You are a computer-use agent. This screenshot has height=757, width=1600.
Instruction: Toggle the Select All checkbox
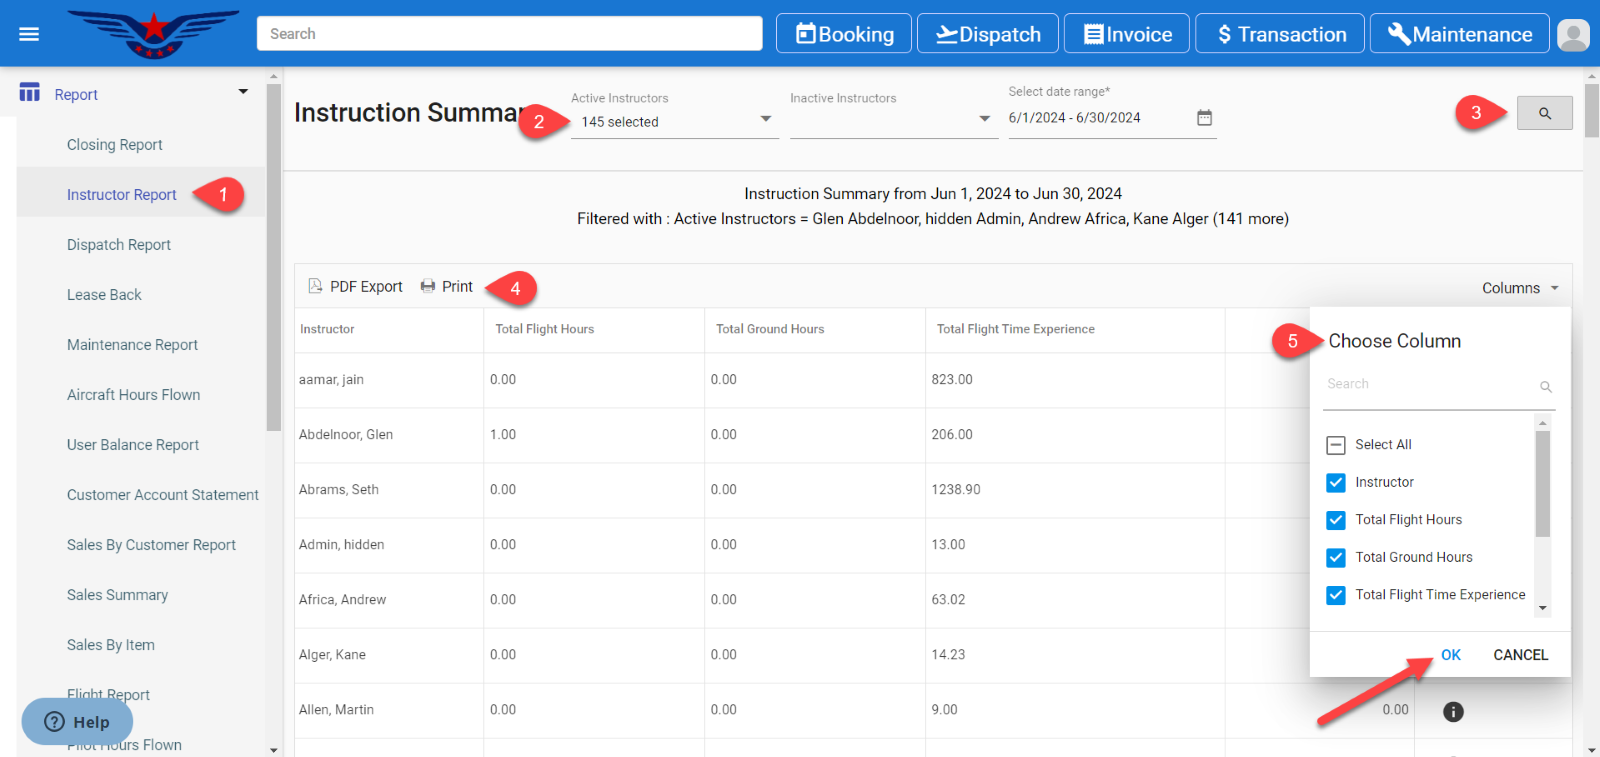click(1336, 445)
